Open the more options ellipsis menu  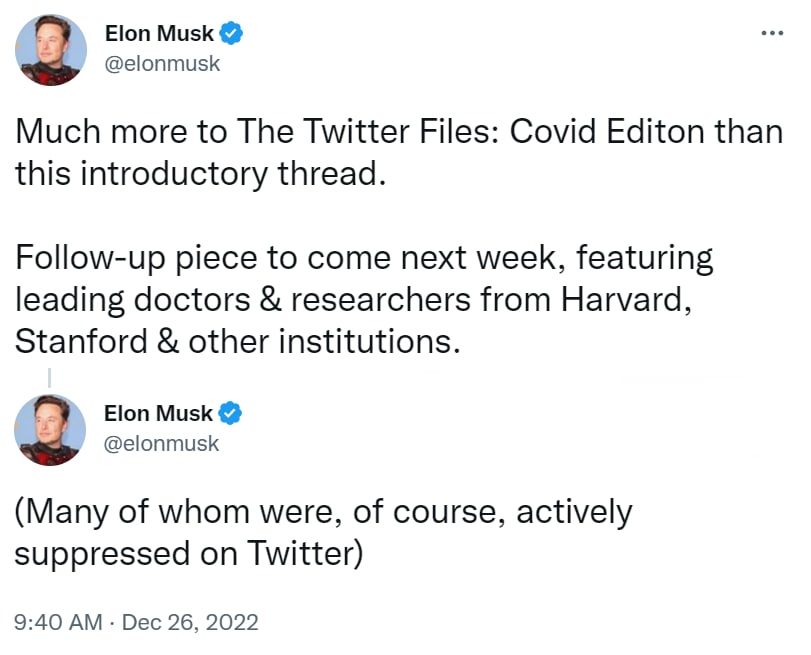coord(771,32)
